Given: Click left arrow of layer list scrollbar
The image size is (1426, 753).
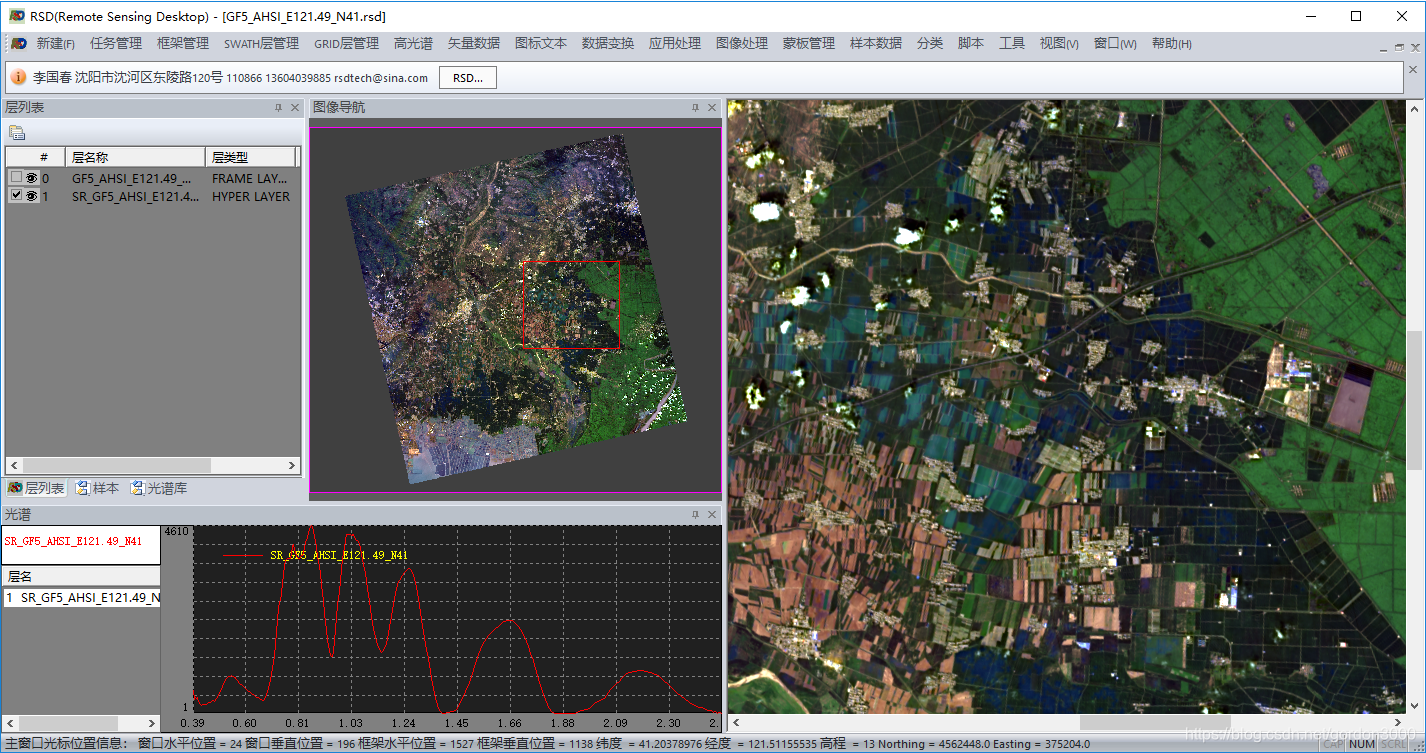Looking at the screenshot, I should click(13, 465).
